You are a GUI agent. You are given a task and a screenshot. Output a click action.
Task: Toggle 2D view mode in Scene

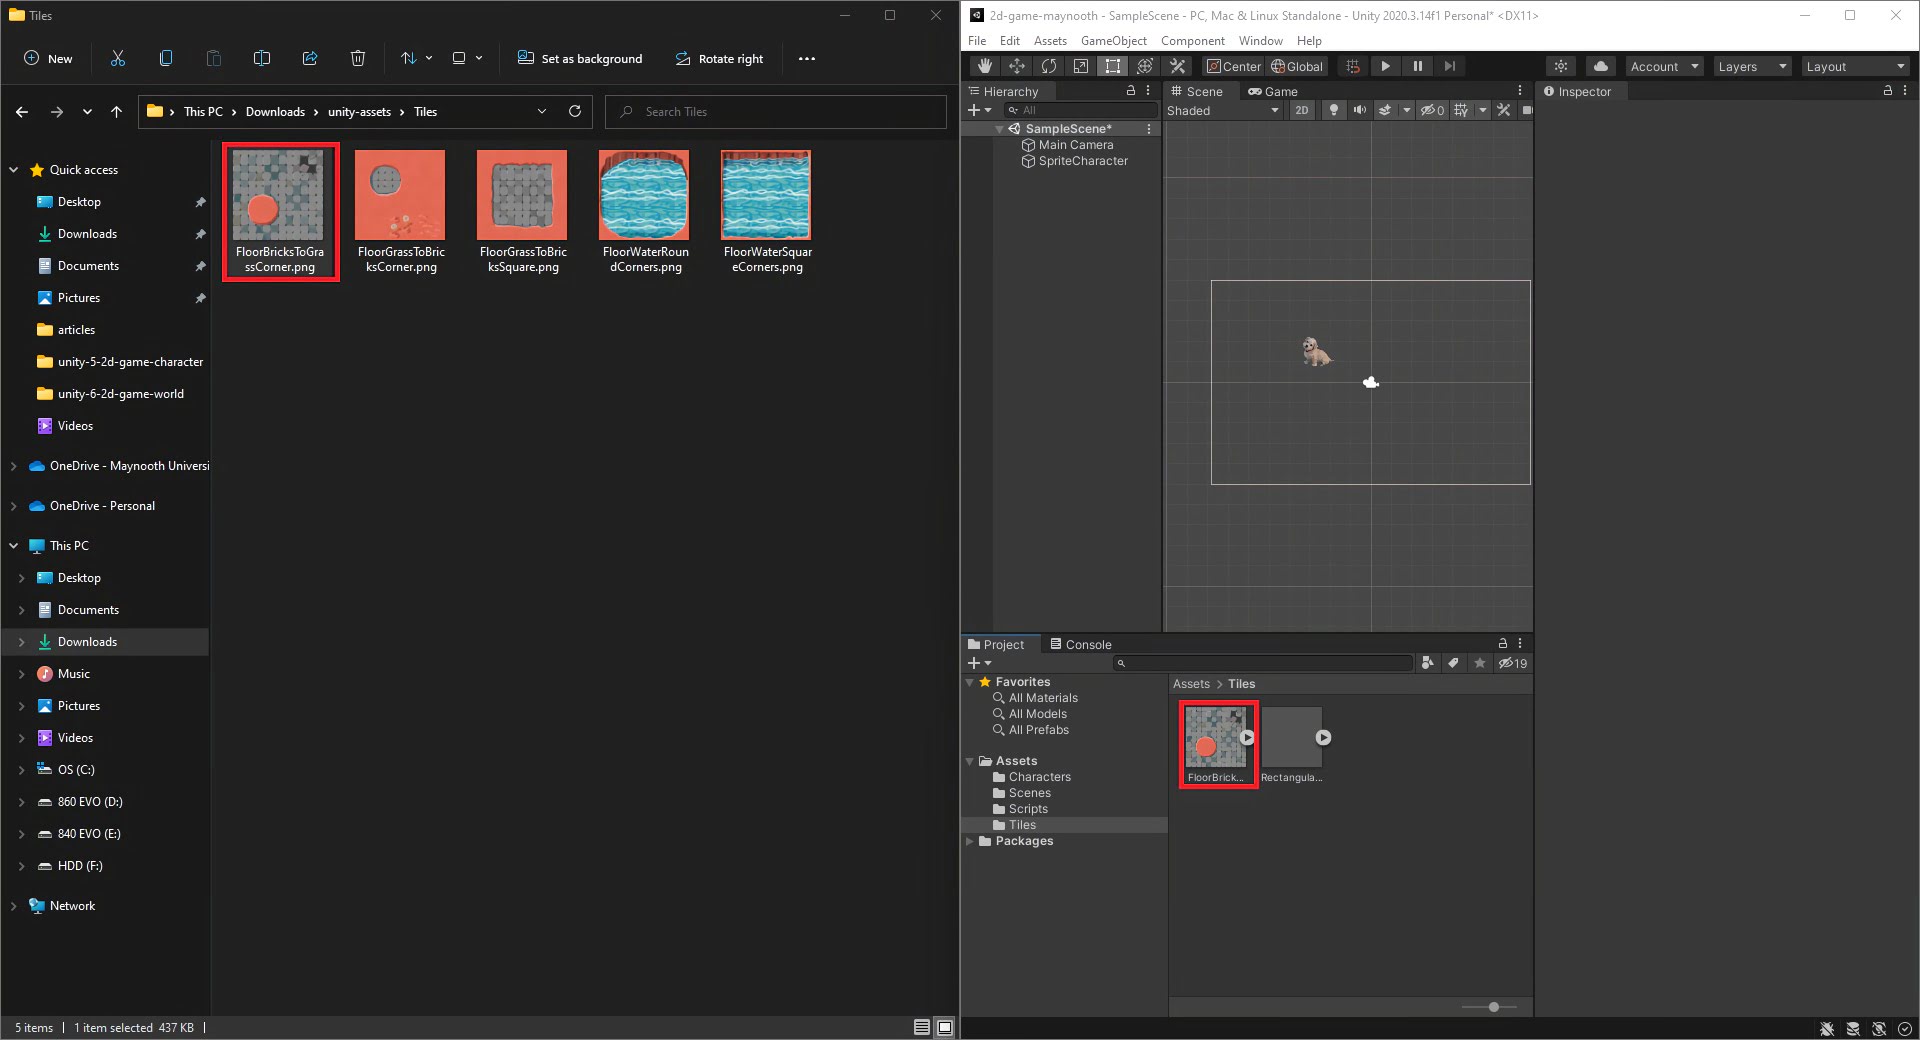[1301, 110]
